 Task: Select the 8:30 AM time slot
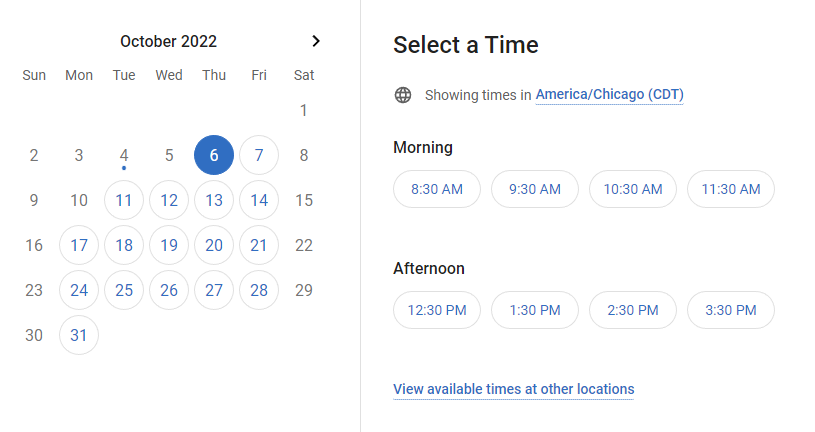pyautogui.click(x=437, y=189)
